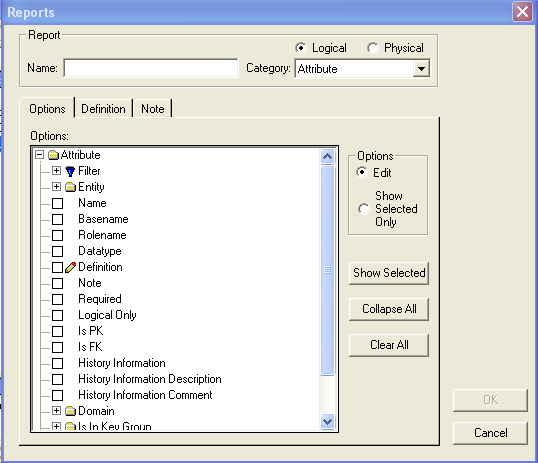
Task: Tick the Is FK checkbox
Action: [57, 347]
